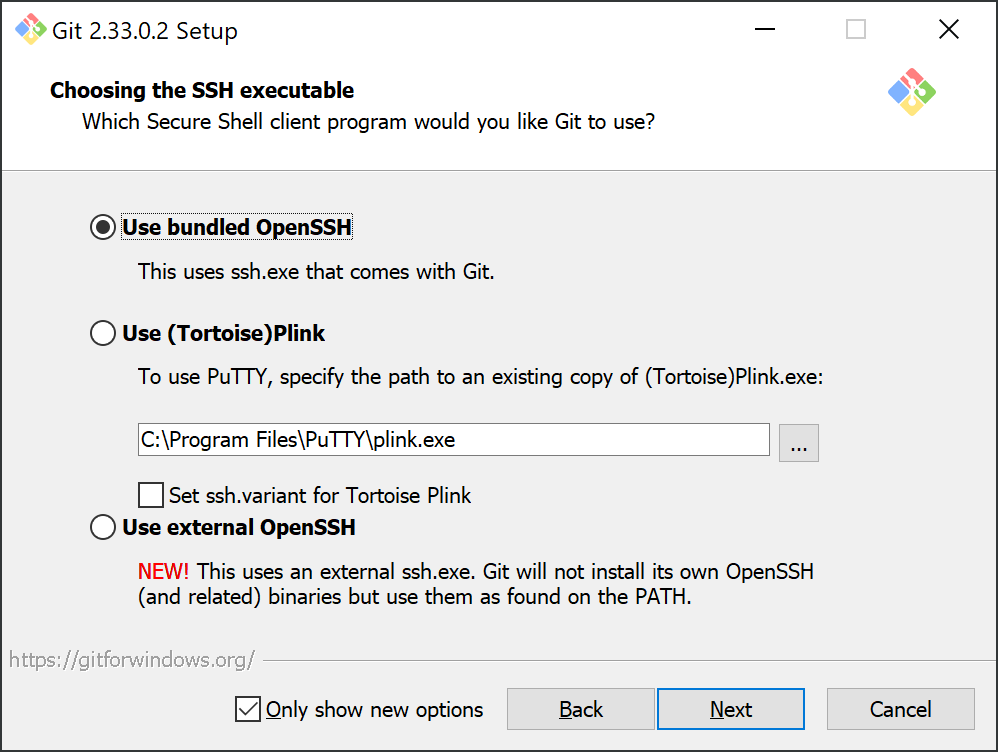Open the gitforwindows.org link
998x752 pixels.
tap(132, 660)
